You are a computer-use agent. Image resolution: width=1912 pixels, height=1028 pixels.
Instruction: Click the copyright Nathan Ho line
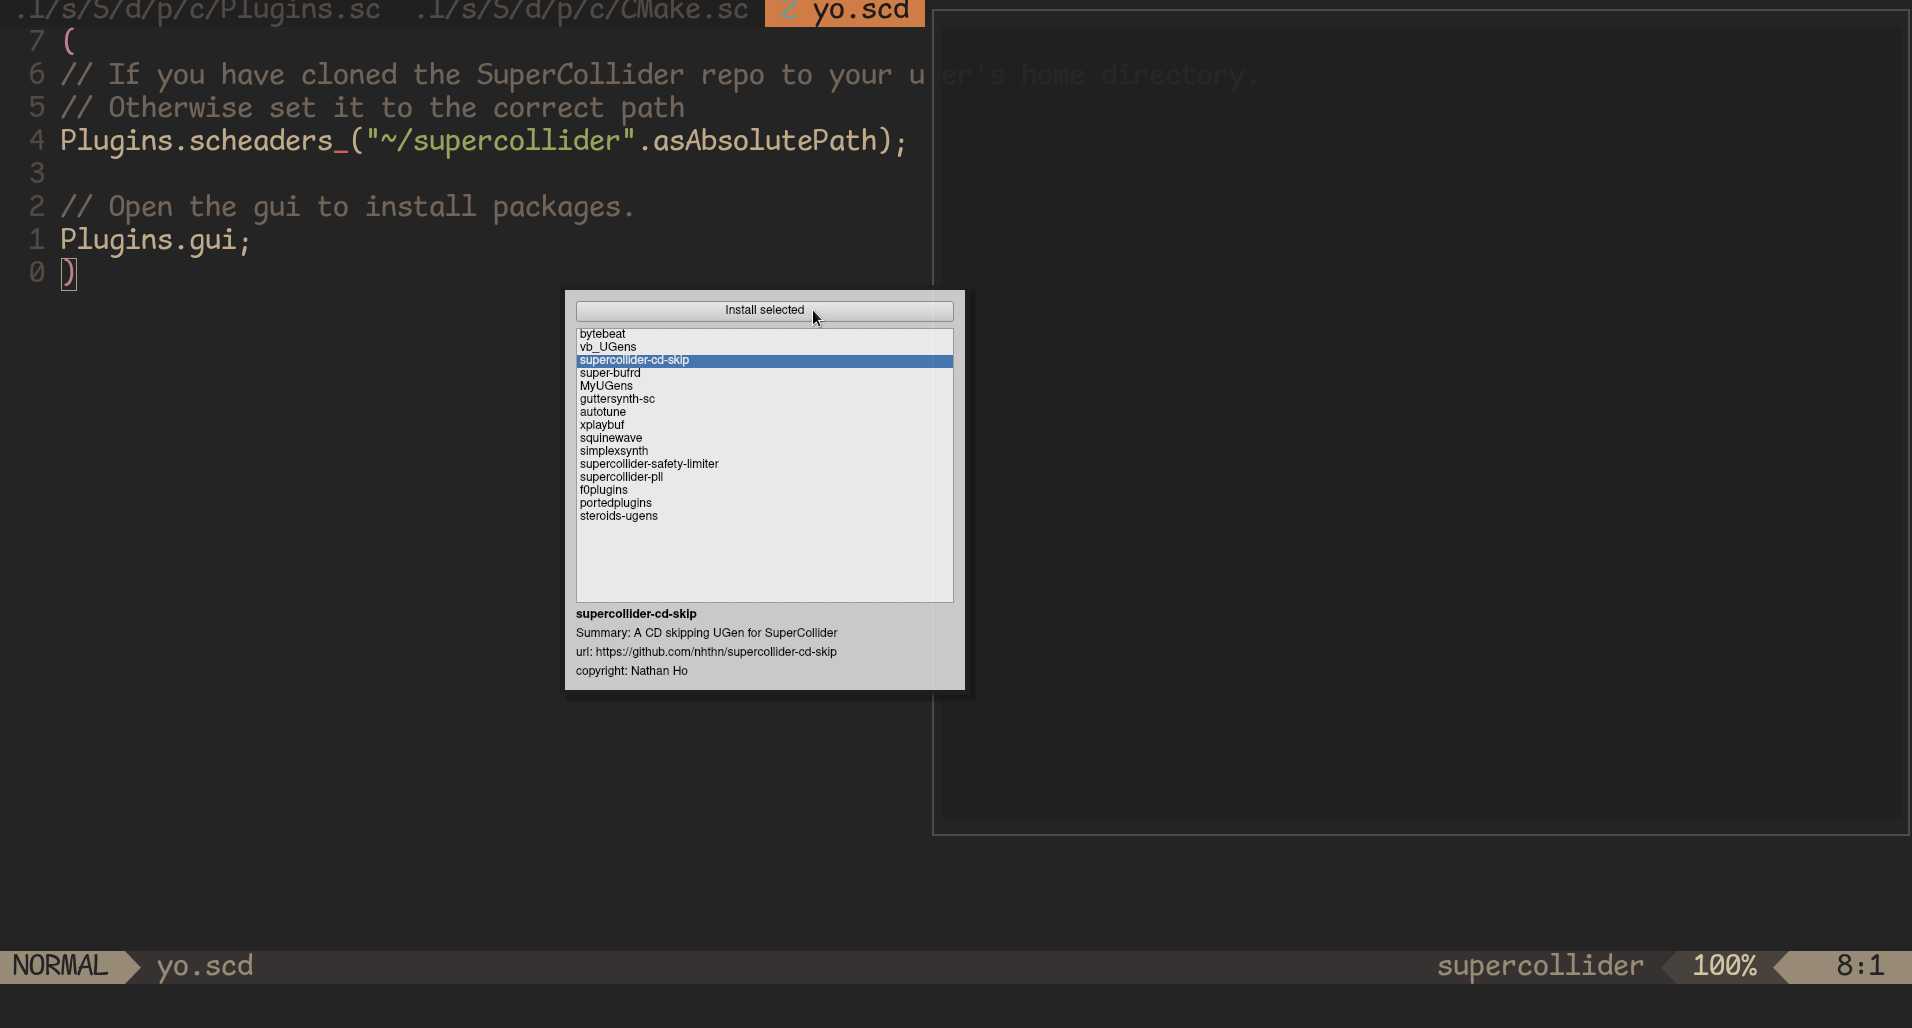coord(632,671)
